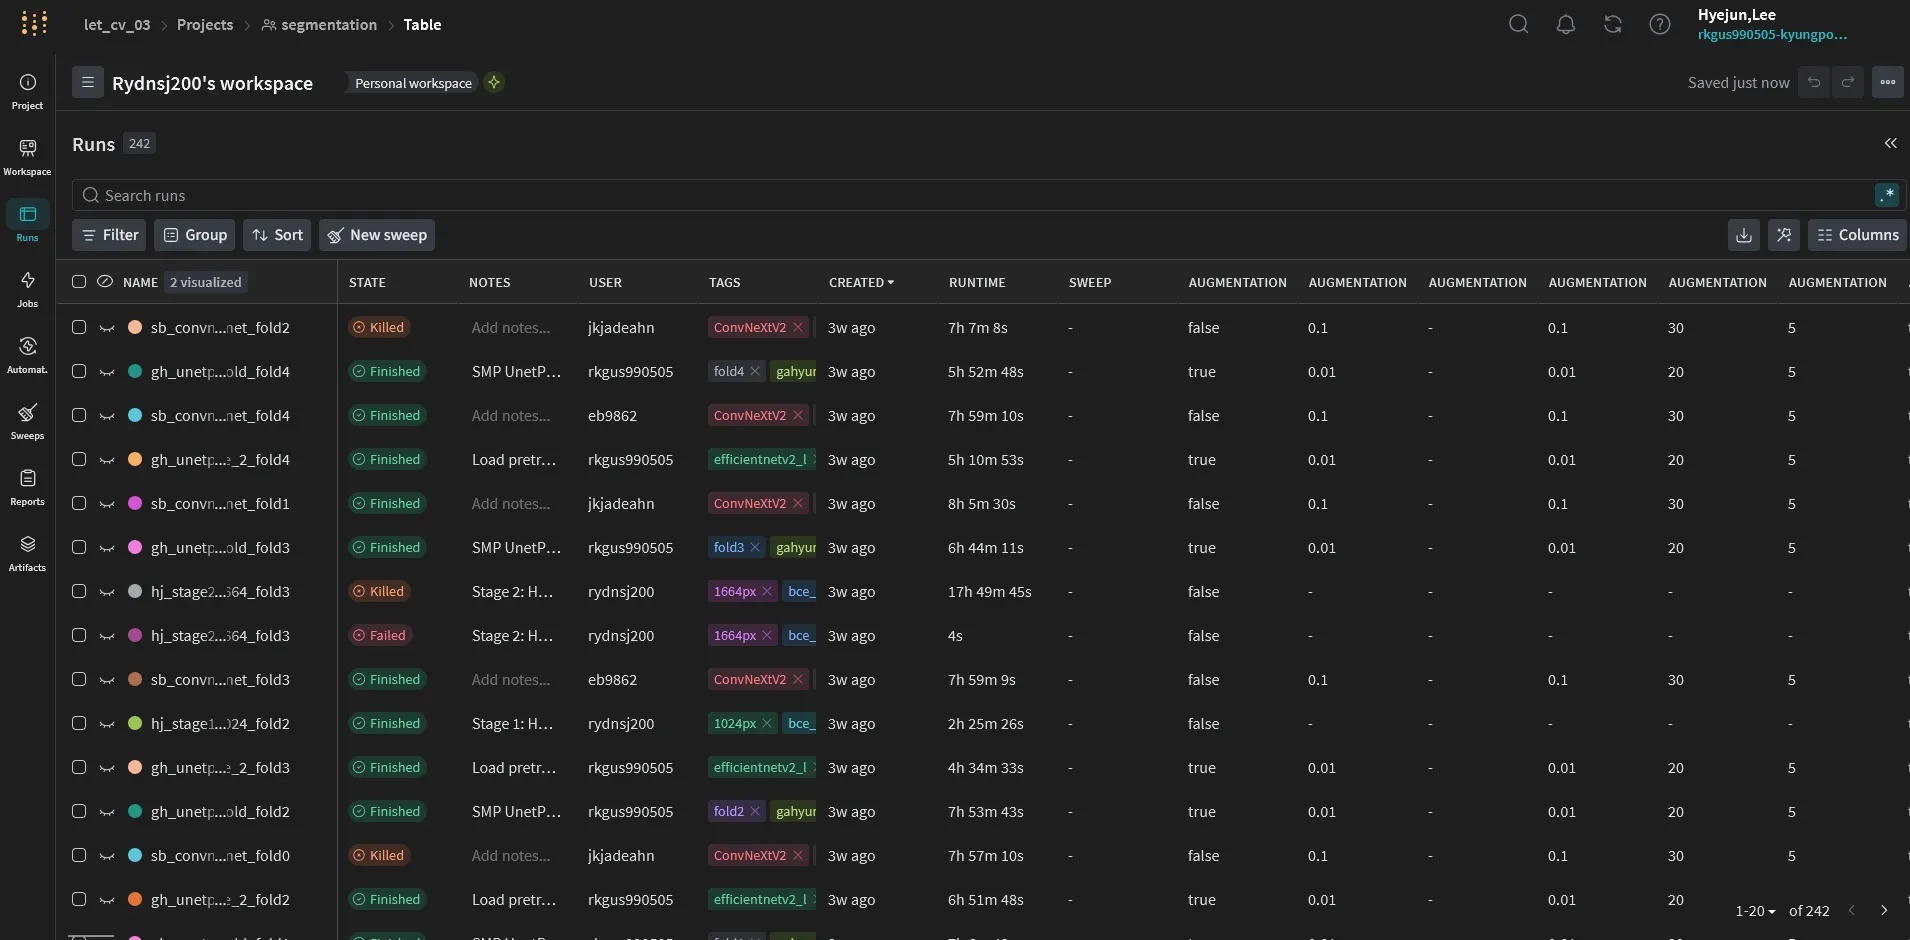Collapse the runs table panel arrows
Screen dimensions: 1910x940
pyautogui.click(x=1891, y=143)
